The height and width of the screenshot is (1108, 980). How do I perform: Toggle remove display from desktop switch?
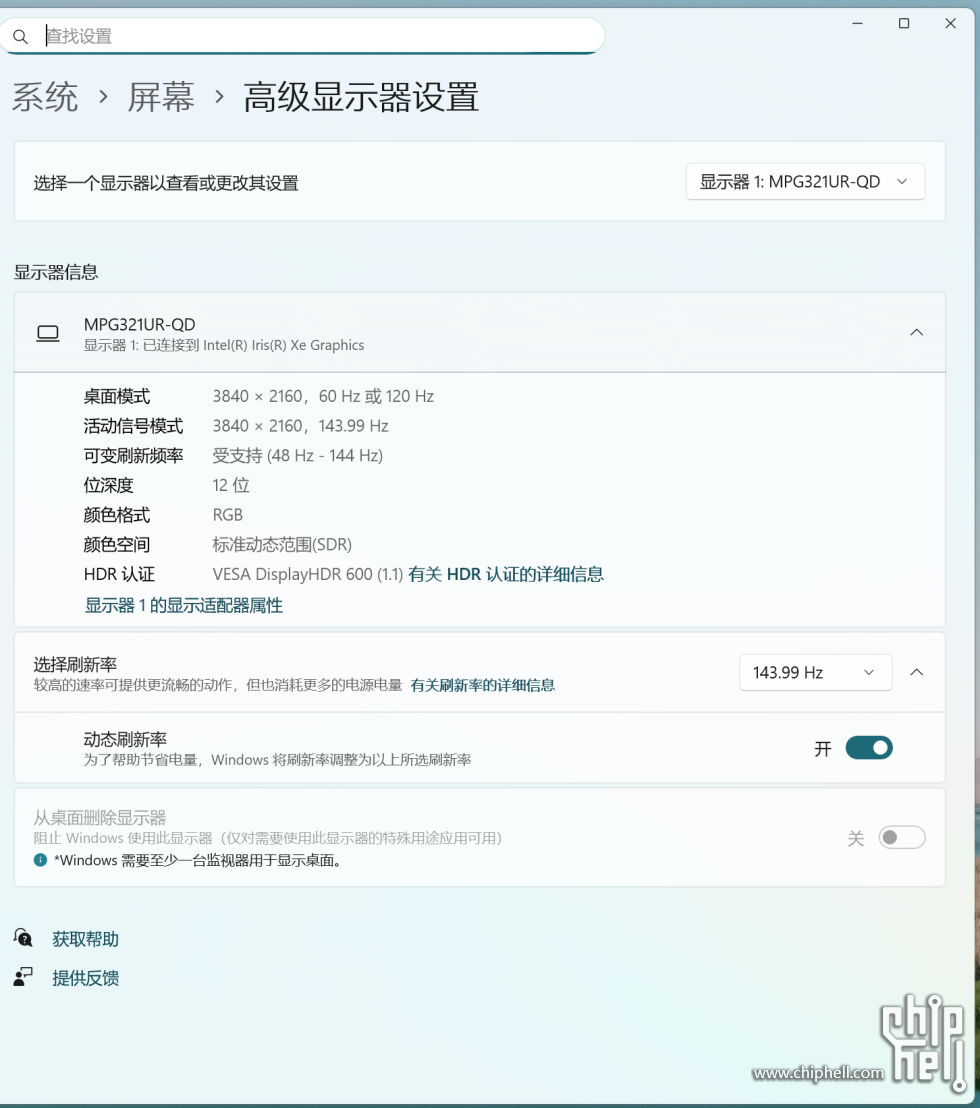(x=901, y=838)
